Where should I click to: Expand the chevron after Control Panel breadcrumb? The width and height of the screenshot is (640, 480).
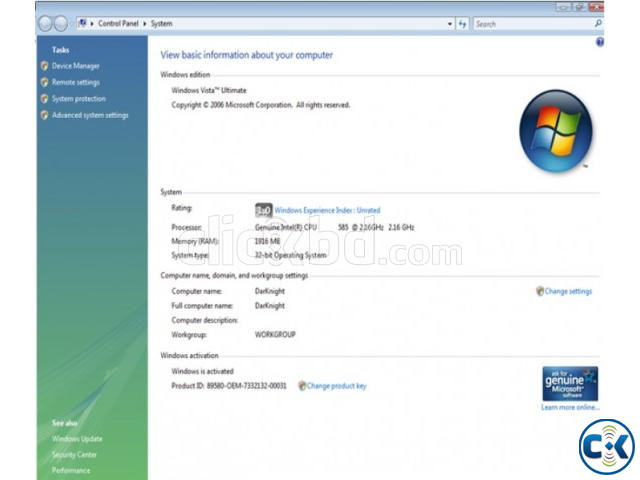144,24
